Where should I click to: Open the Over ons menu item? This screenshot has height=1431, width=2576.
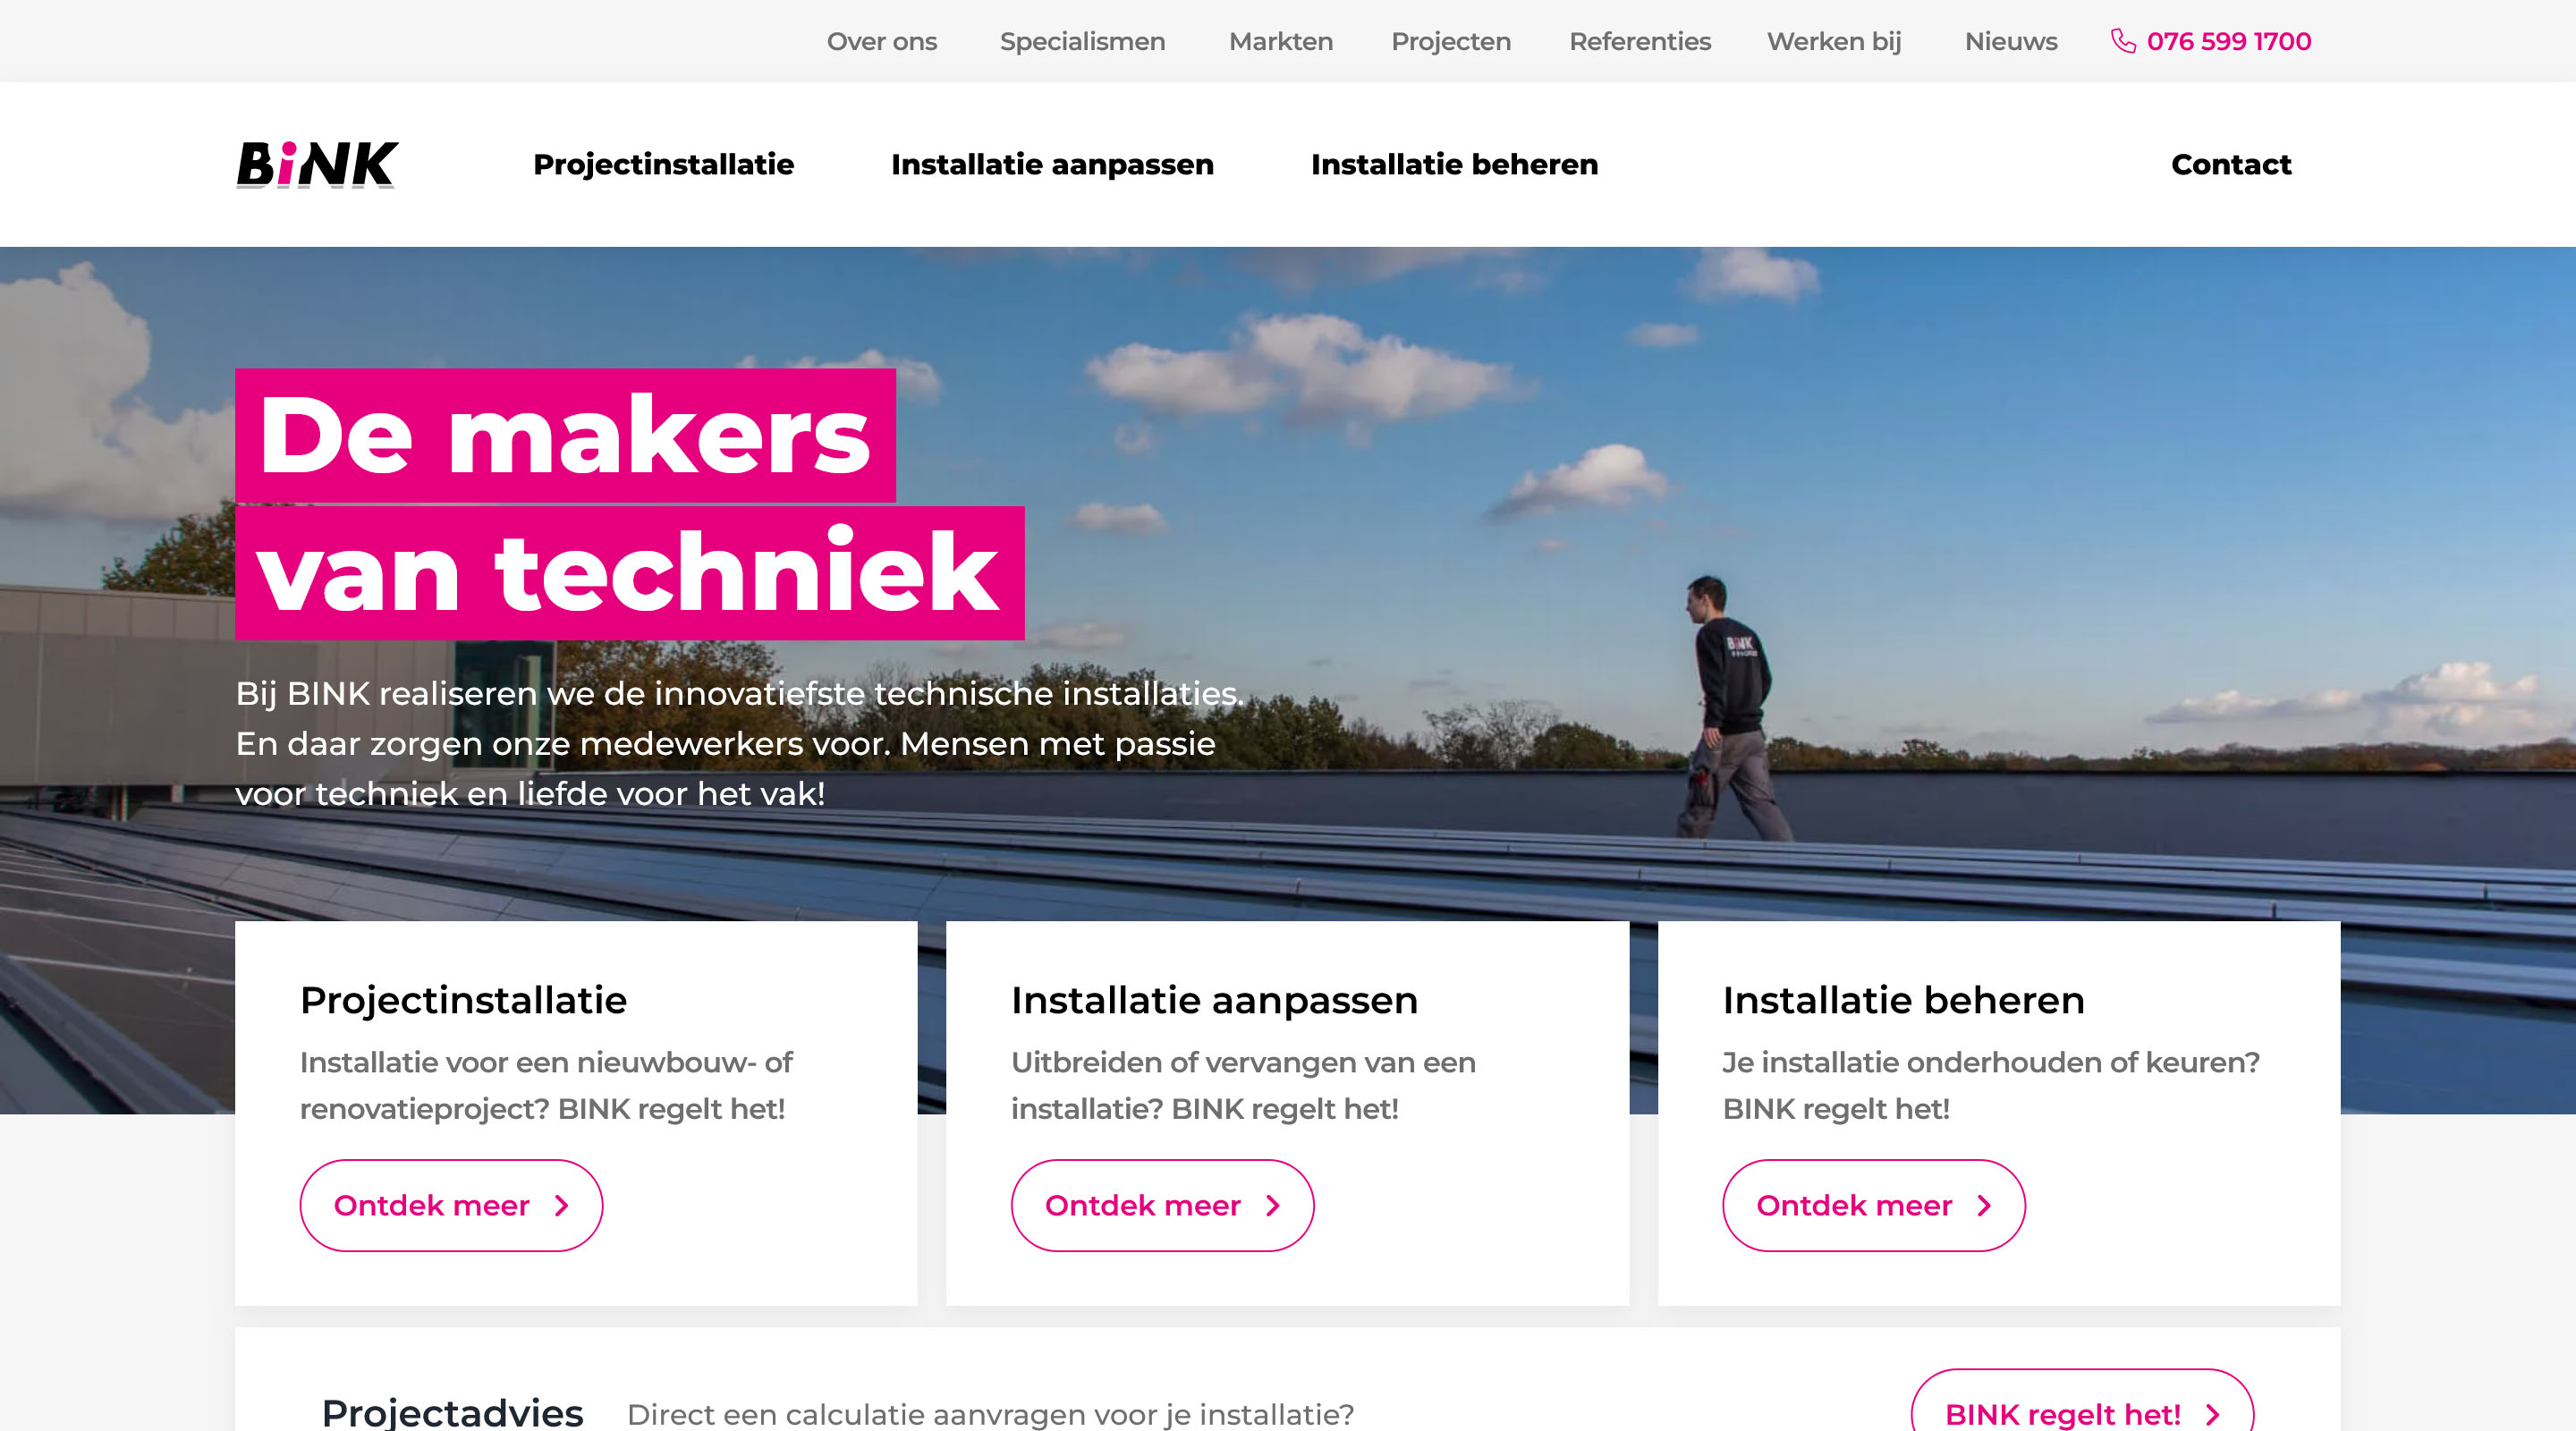882,41
